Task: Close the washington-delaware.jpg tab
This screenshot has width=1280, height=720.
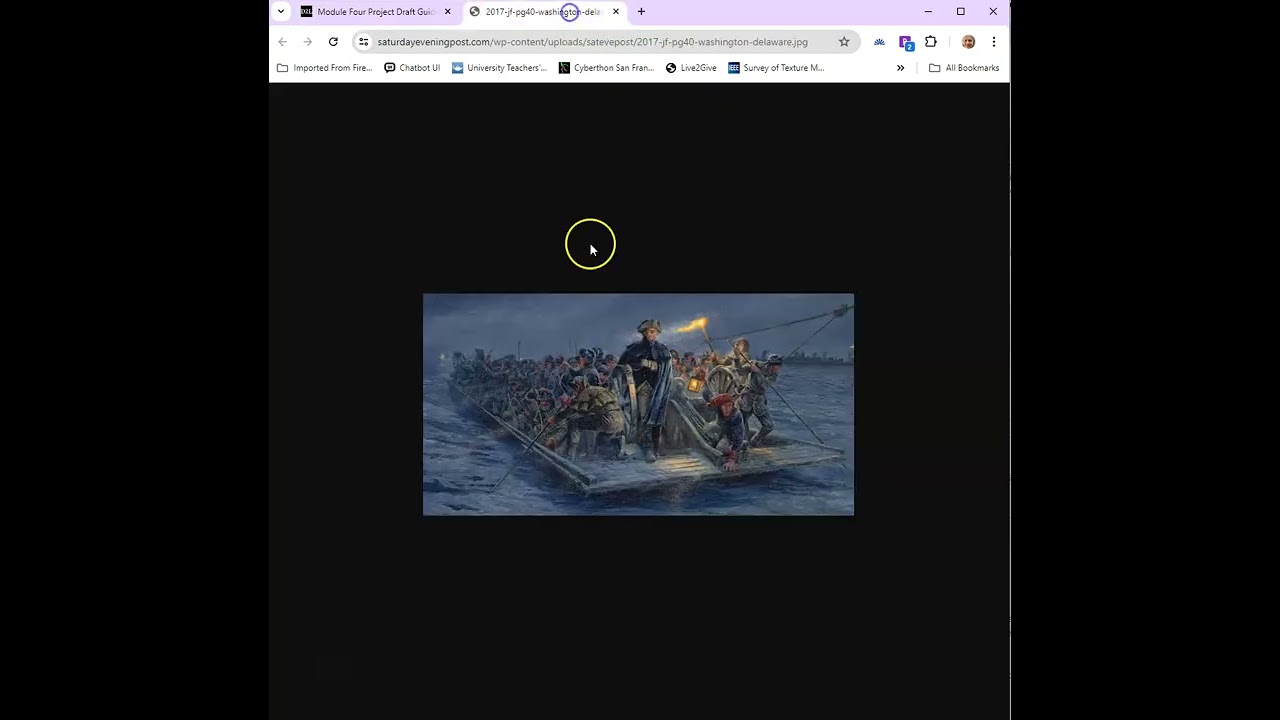Action: (616, 12)
